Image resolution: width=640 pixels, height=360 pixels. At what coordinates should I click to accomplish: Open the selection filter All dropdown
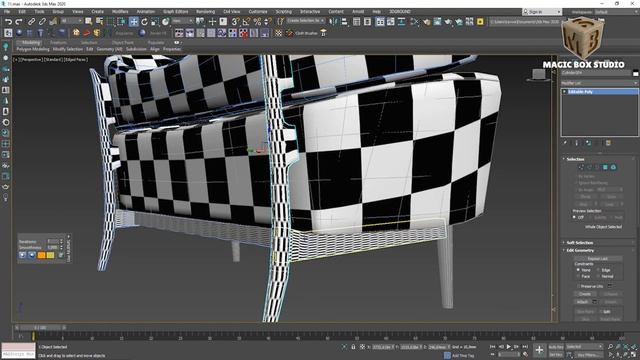(x=71, y=21)
